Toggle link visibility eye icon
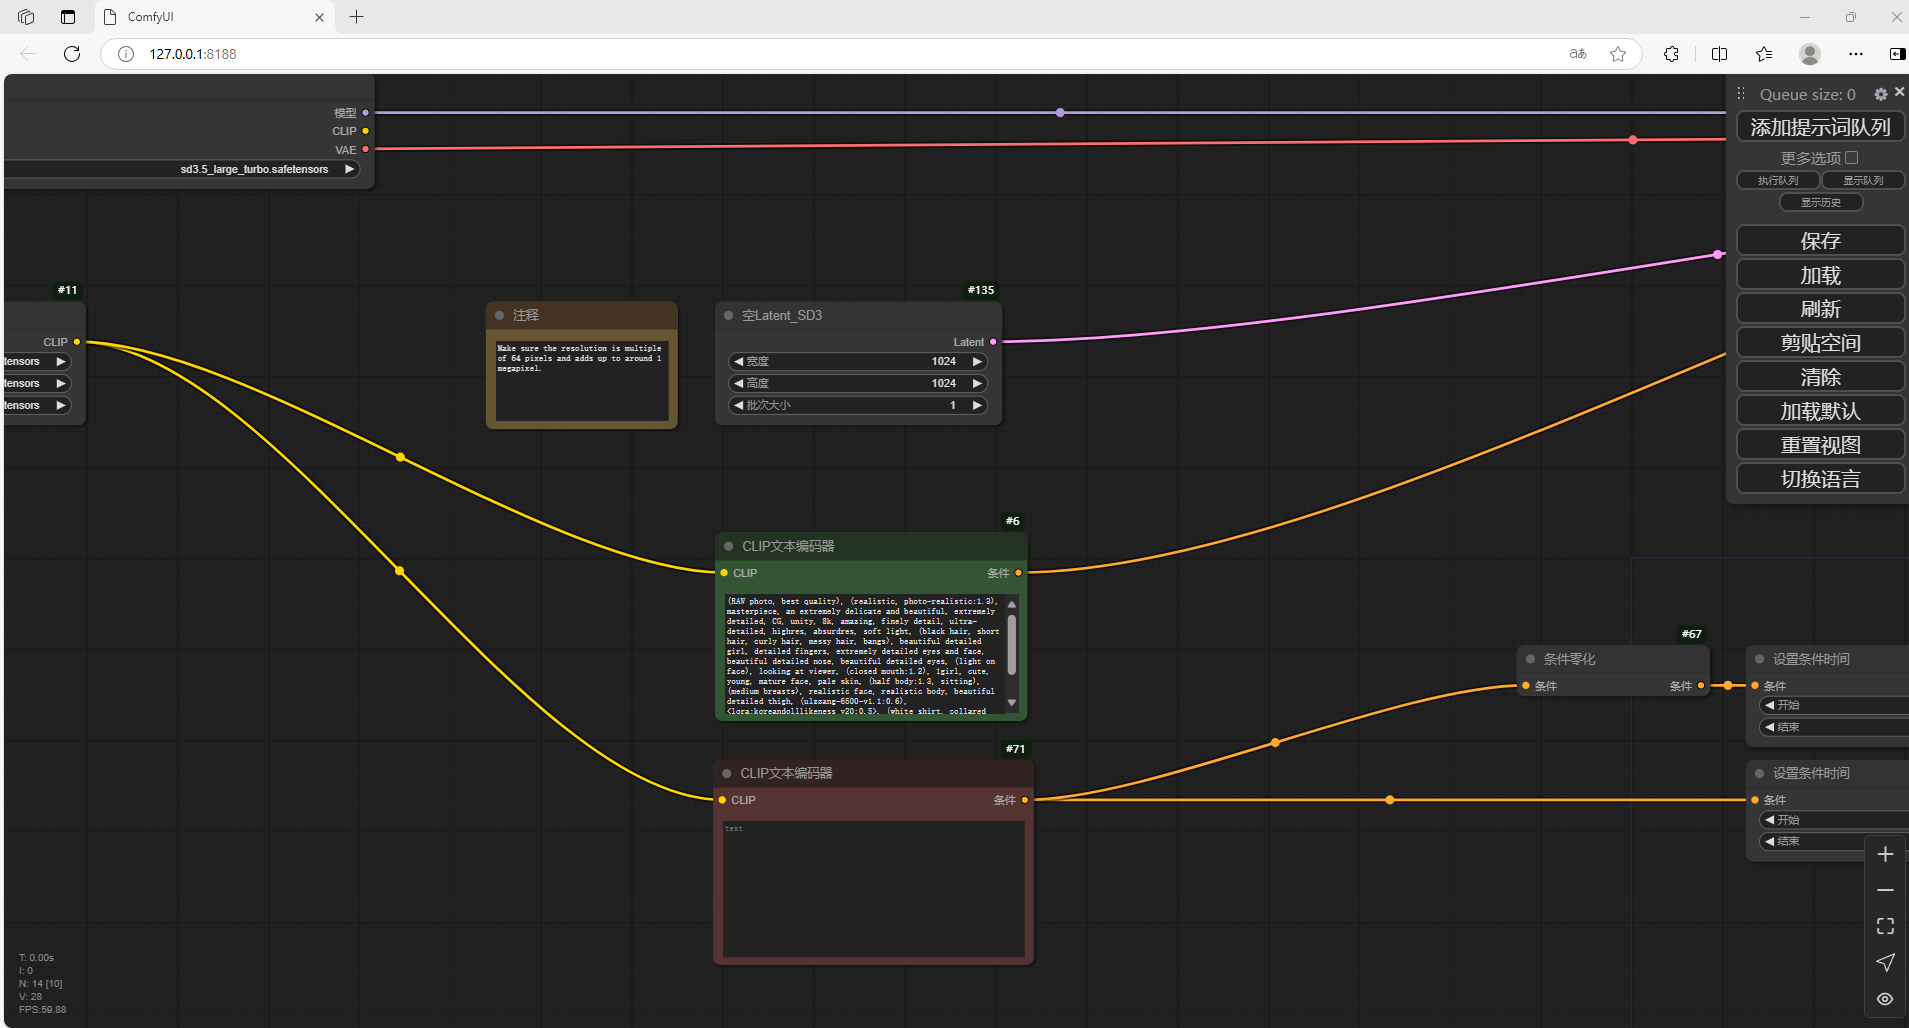This screenshot has height=1028, width=1909. 1885,998
